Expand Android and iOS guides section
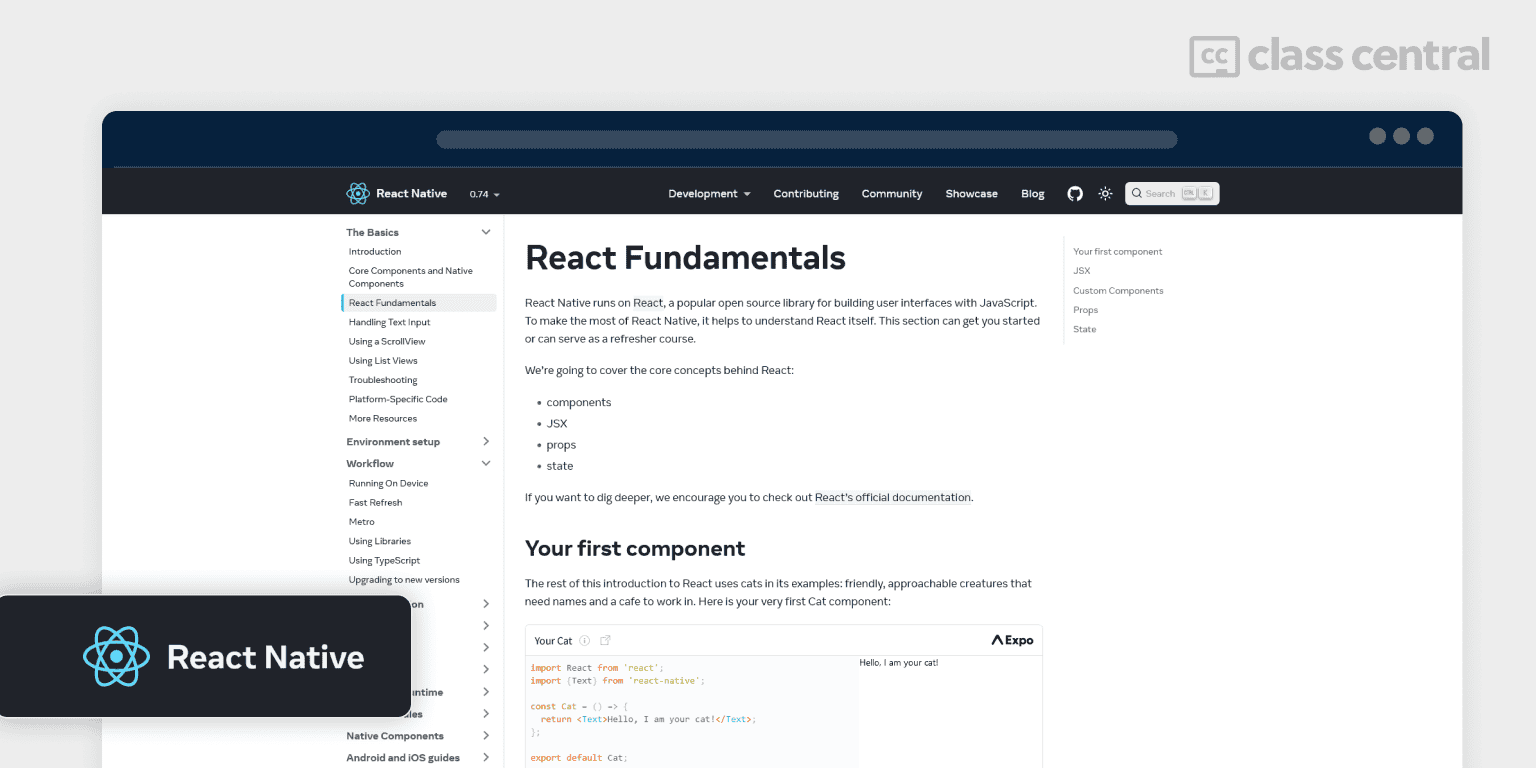This screenshot has height=768, width=1536. (486, 758)
